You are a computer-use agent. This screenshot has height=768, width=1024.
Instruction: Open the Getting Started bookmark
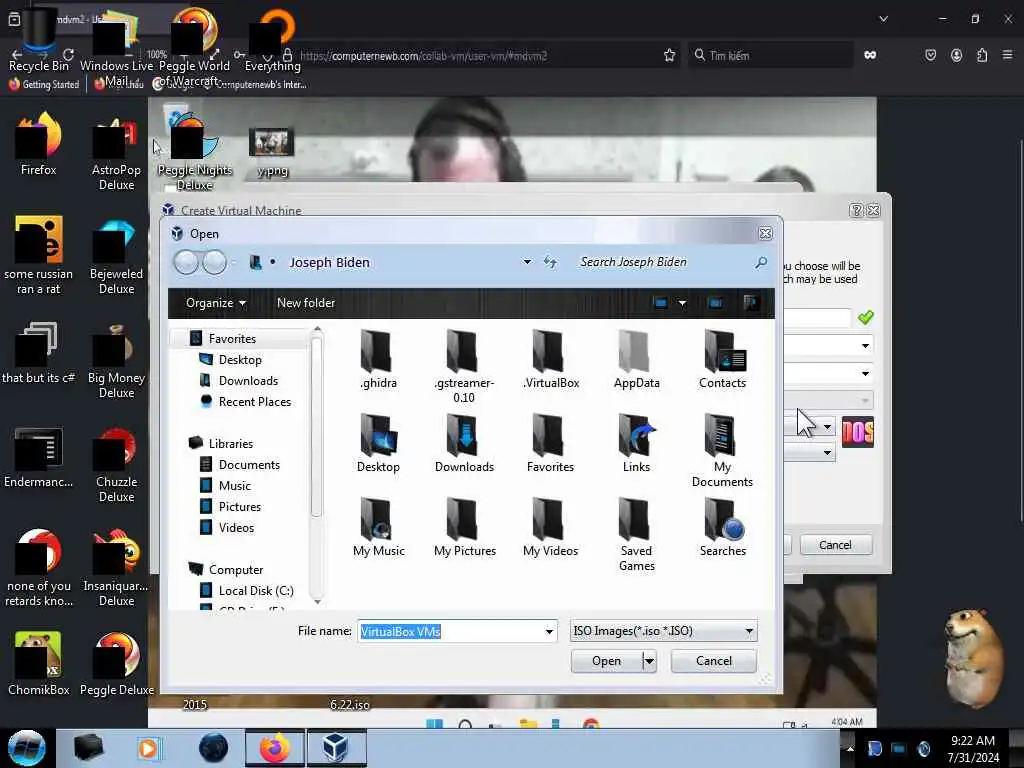click(x=44, y=85)
